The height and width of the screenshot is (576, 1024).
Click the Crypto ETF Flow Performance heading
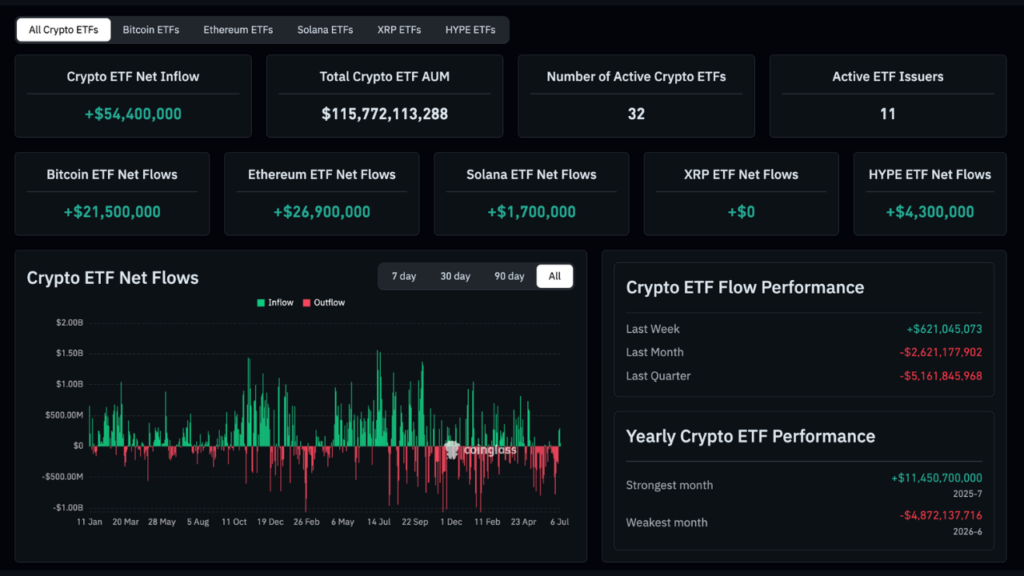(x=745, y=288)
